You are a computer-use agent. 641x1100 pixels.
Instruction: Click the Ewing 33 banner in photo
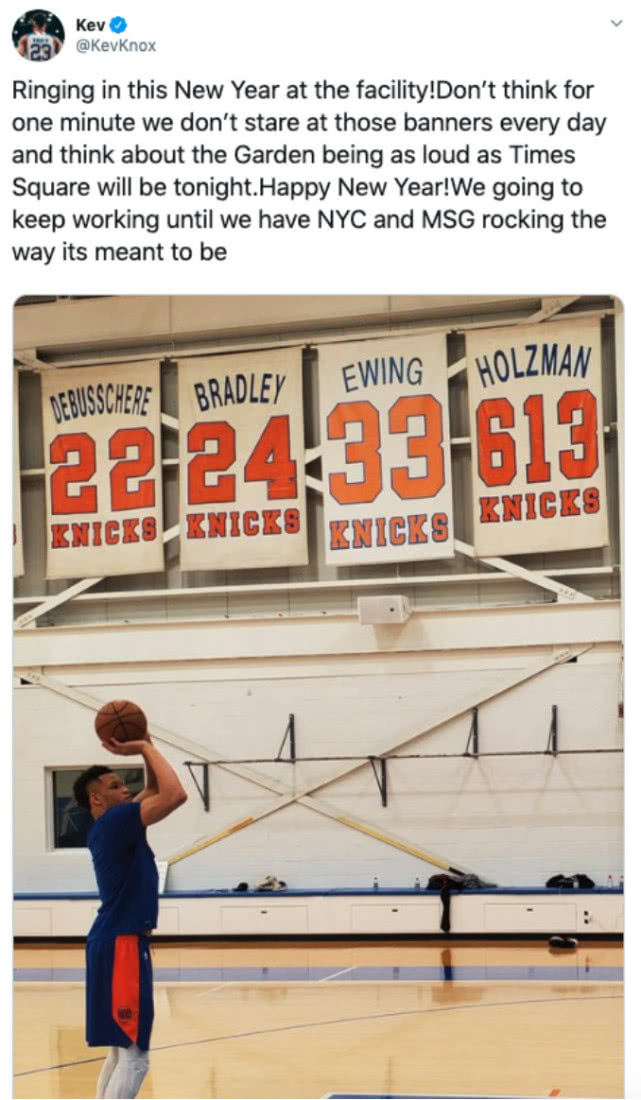[x=386, y=449]
